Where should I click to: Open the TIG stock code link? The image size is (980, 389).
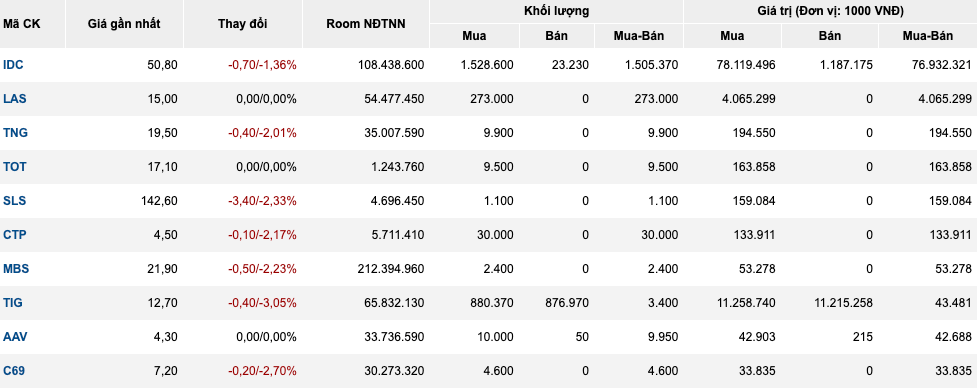click(x=12, y=303)
